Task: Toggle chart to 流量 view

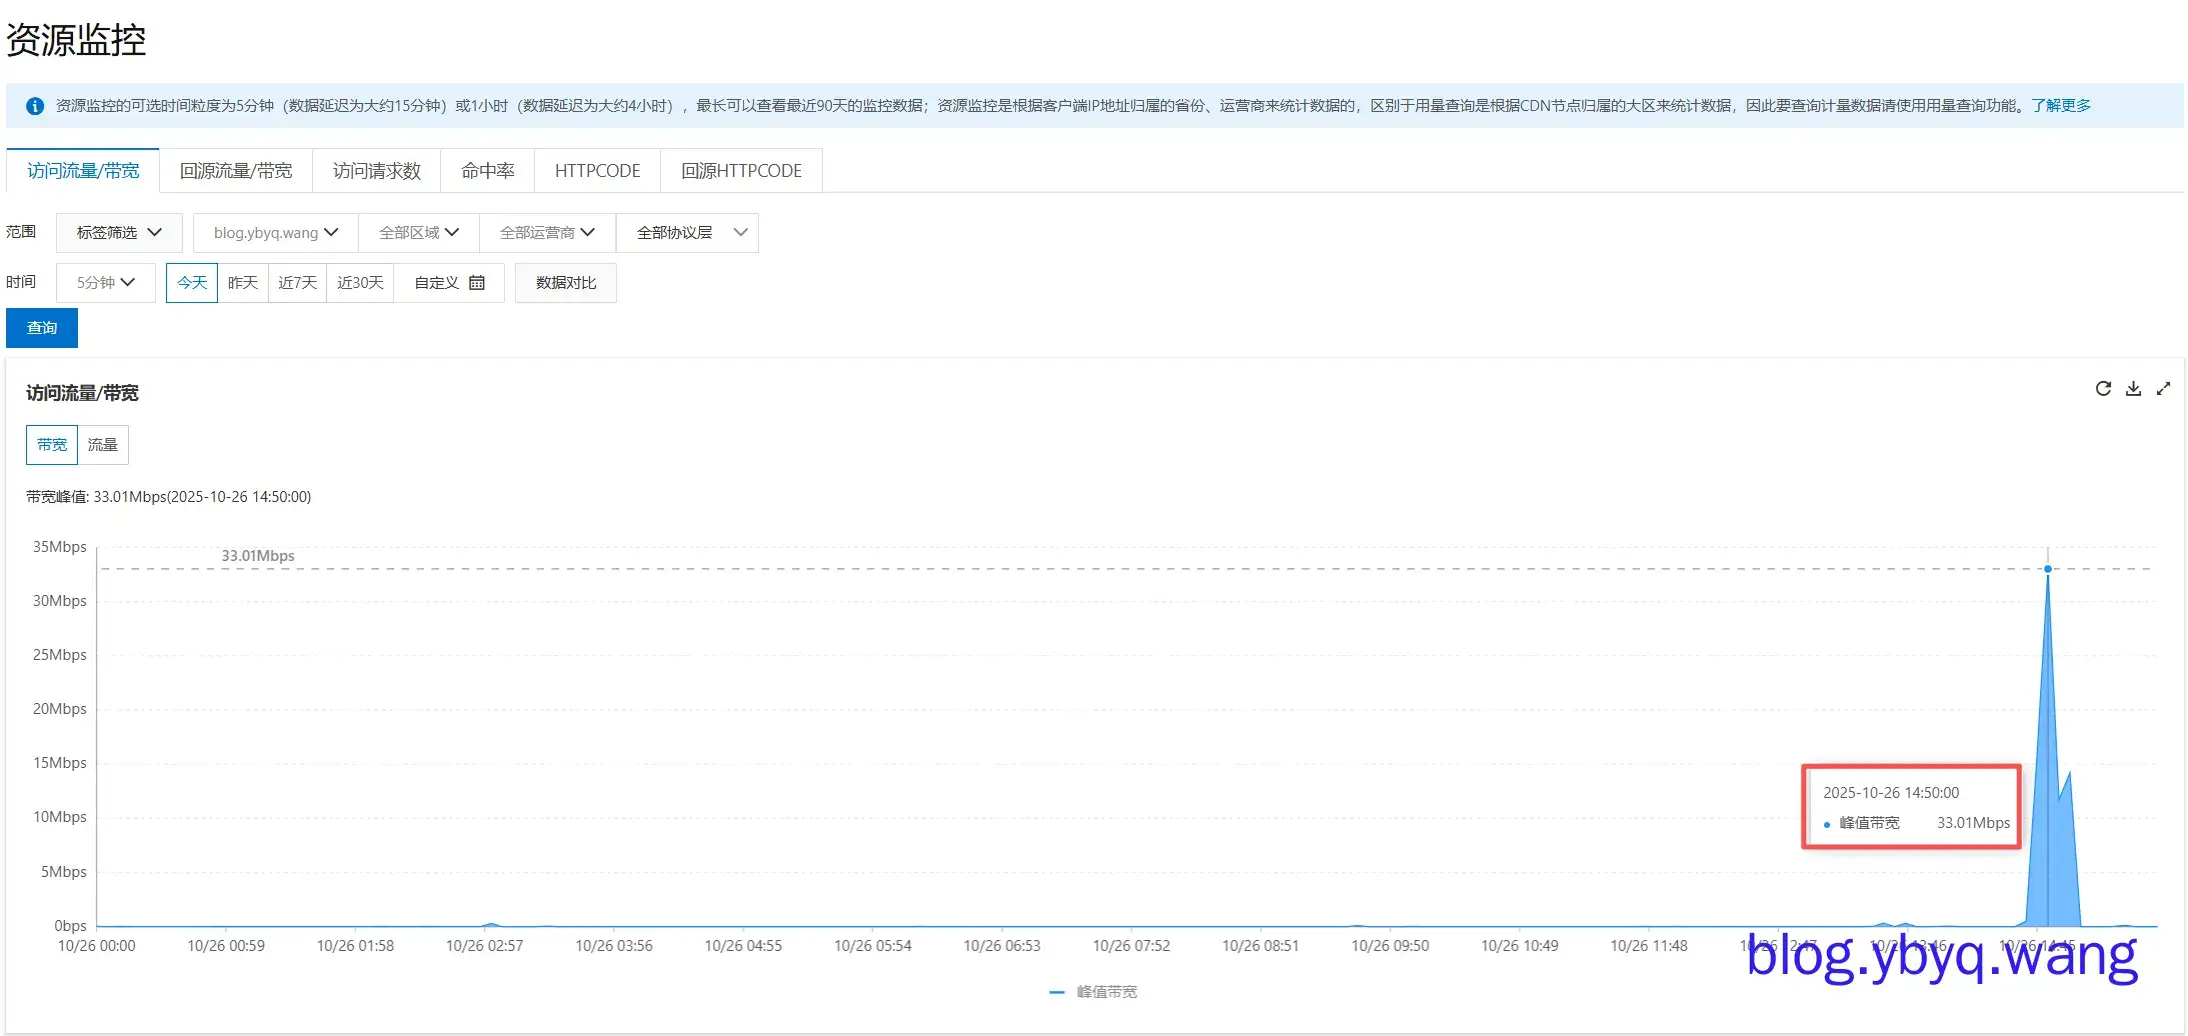Action: (103, 445)
